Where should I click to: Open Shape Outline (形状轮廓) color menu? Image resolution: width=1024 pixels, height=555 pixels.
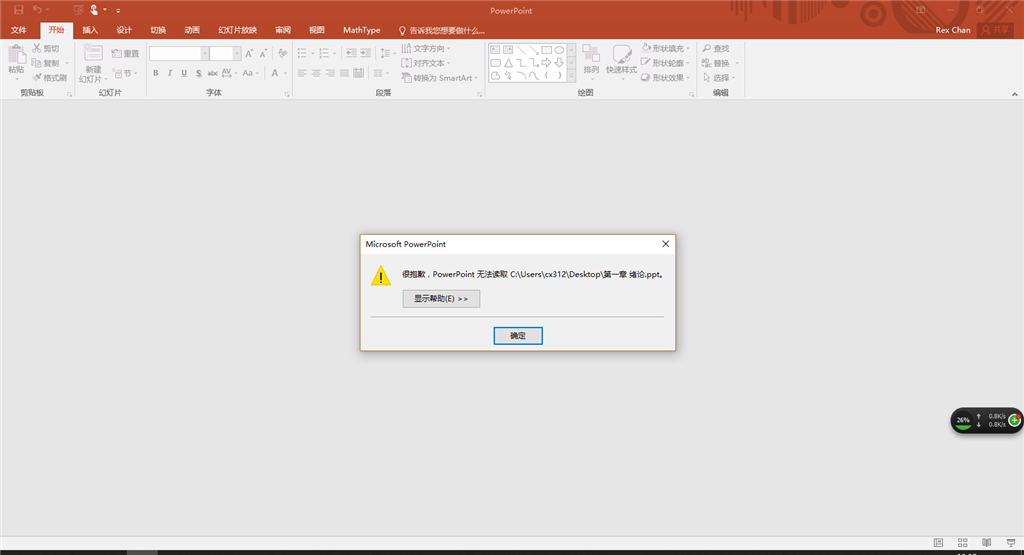(665, 63)
